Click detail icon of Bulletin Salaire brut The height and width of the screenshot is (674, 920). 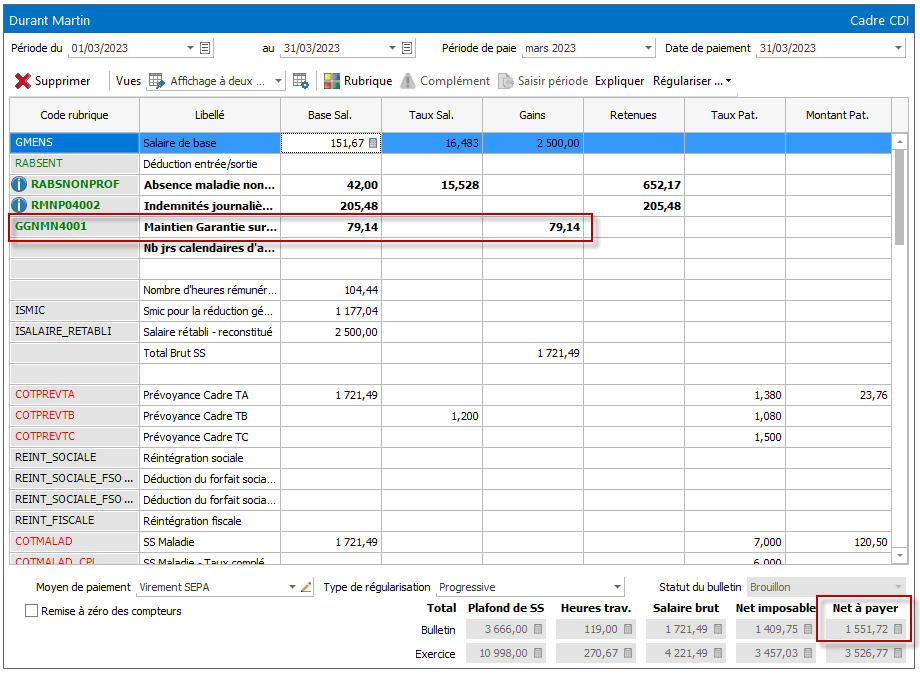[x=718, y=629]
